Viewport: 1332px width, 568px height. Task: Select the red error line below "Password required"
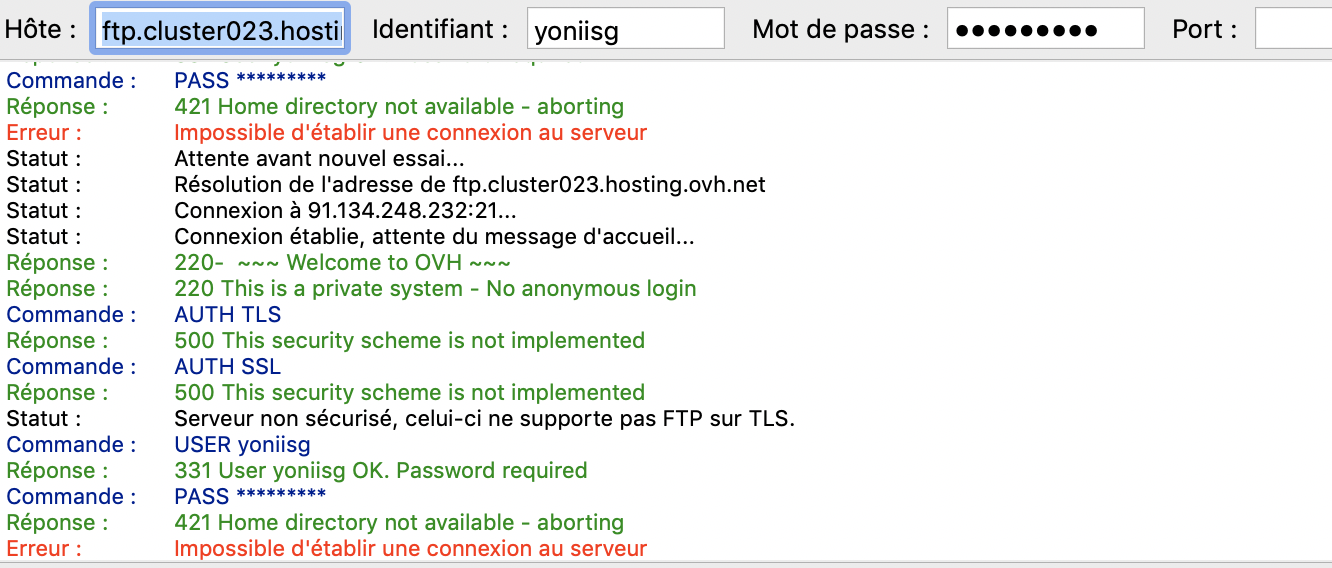click(410, 549)
